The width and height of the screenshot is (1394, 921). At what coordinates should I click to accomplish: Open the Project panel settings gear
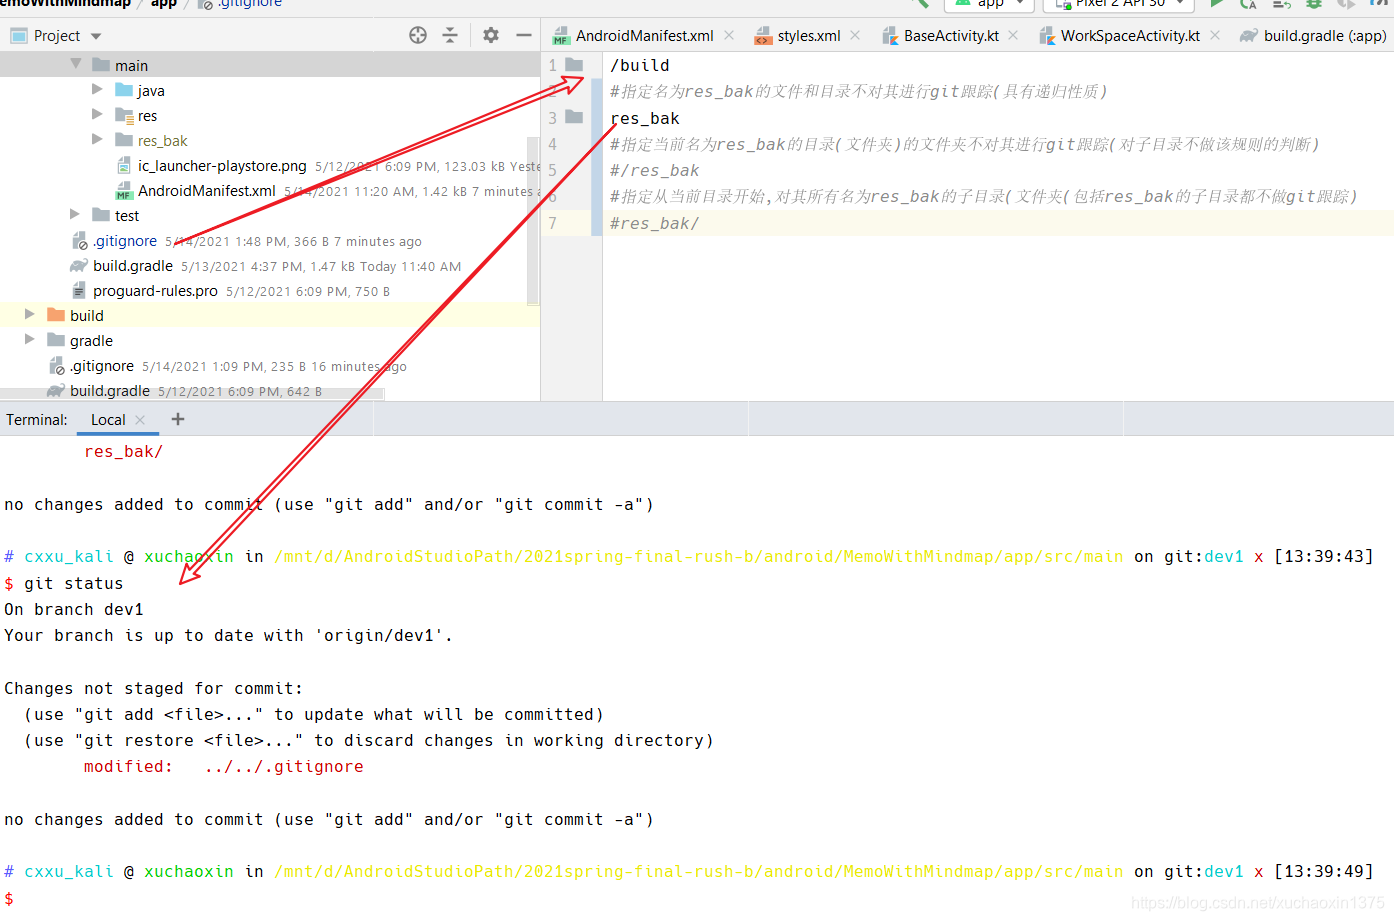(490, 35)
